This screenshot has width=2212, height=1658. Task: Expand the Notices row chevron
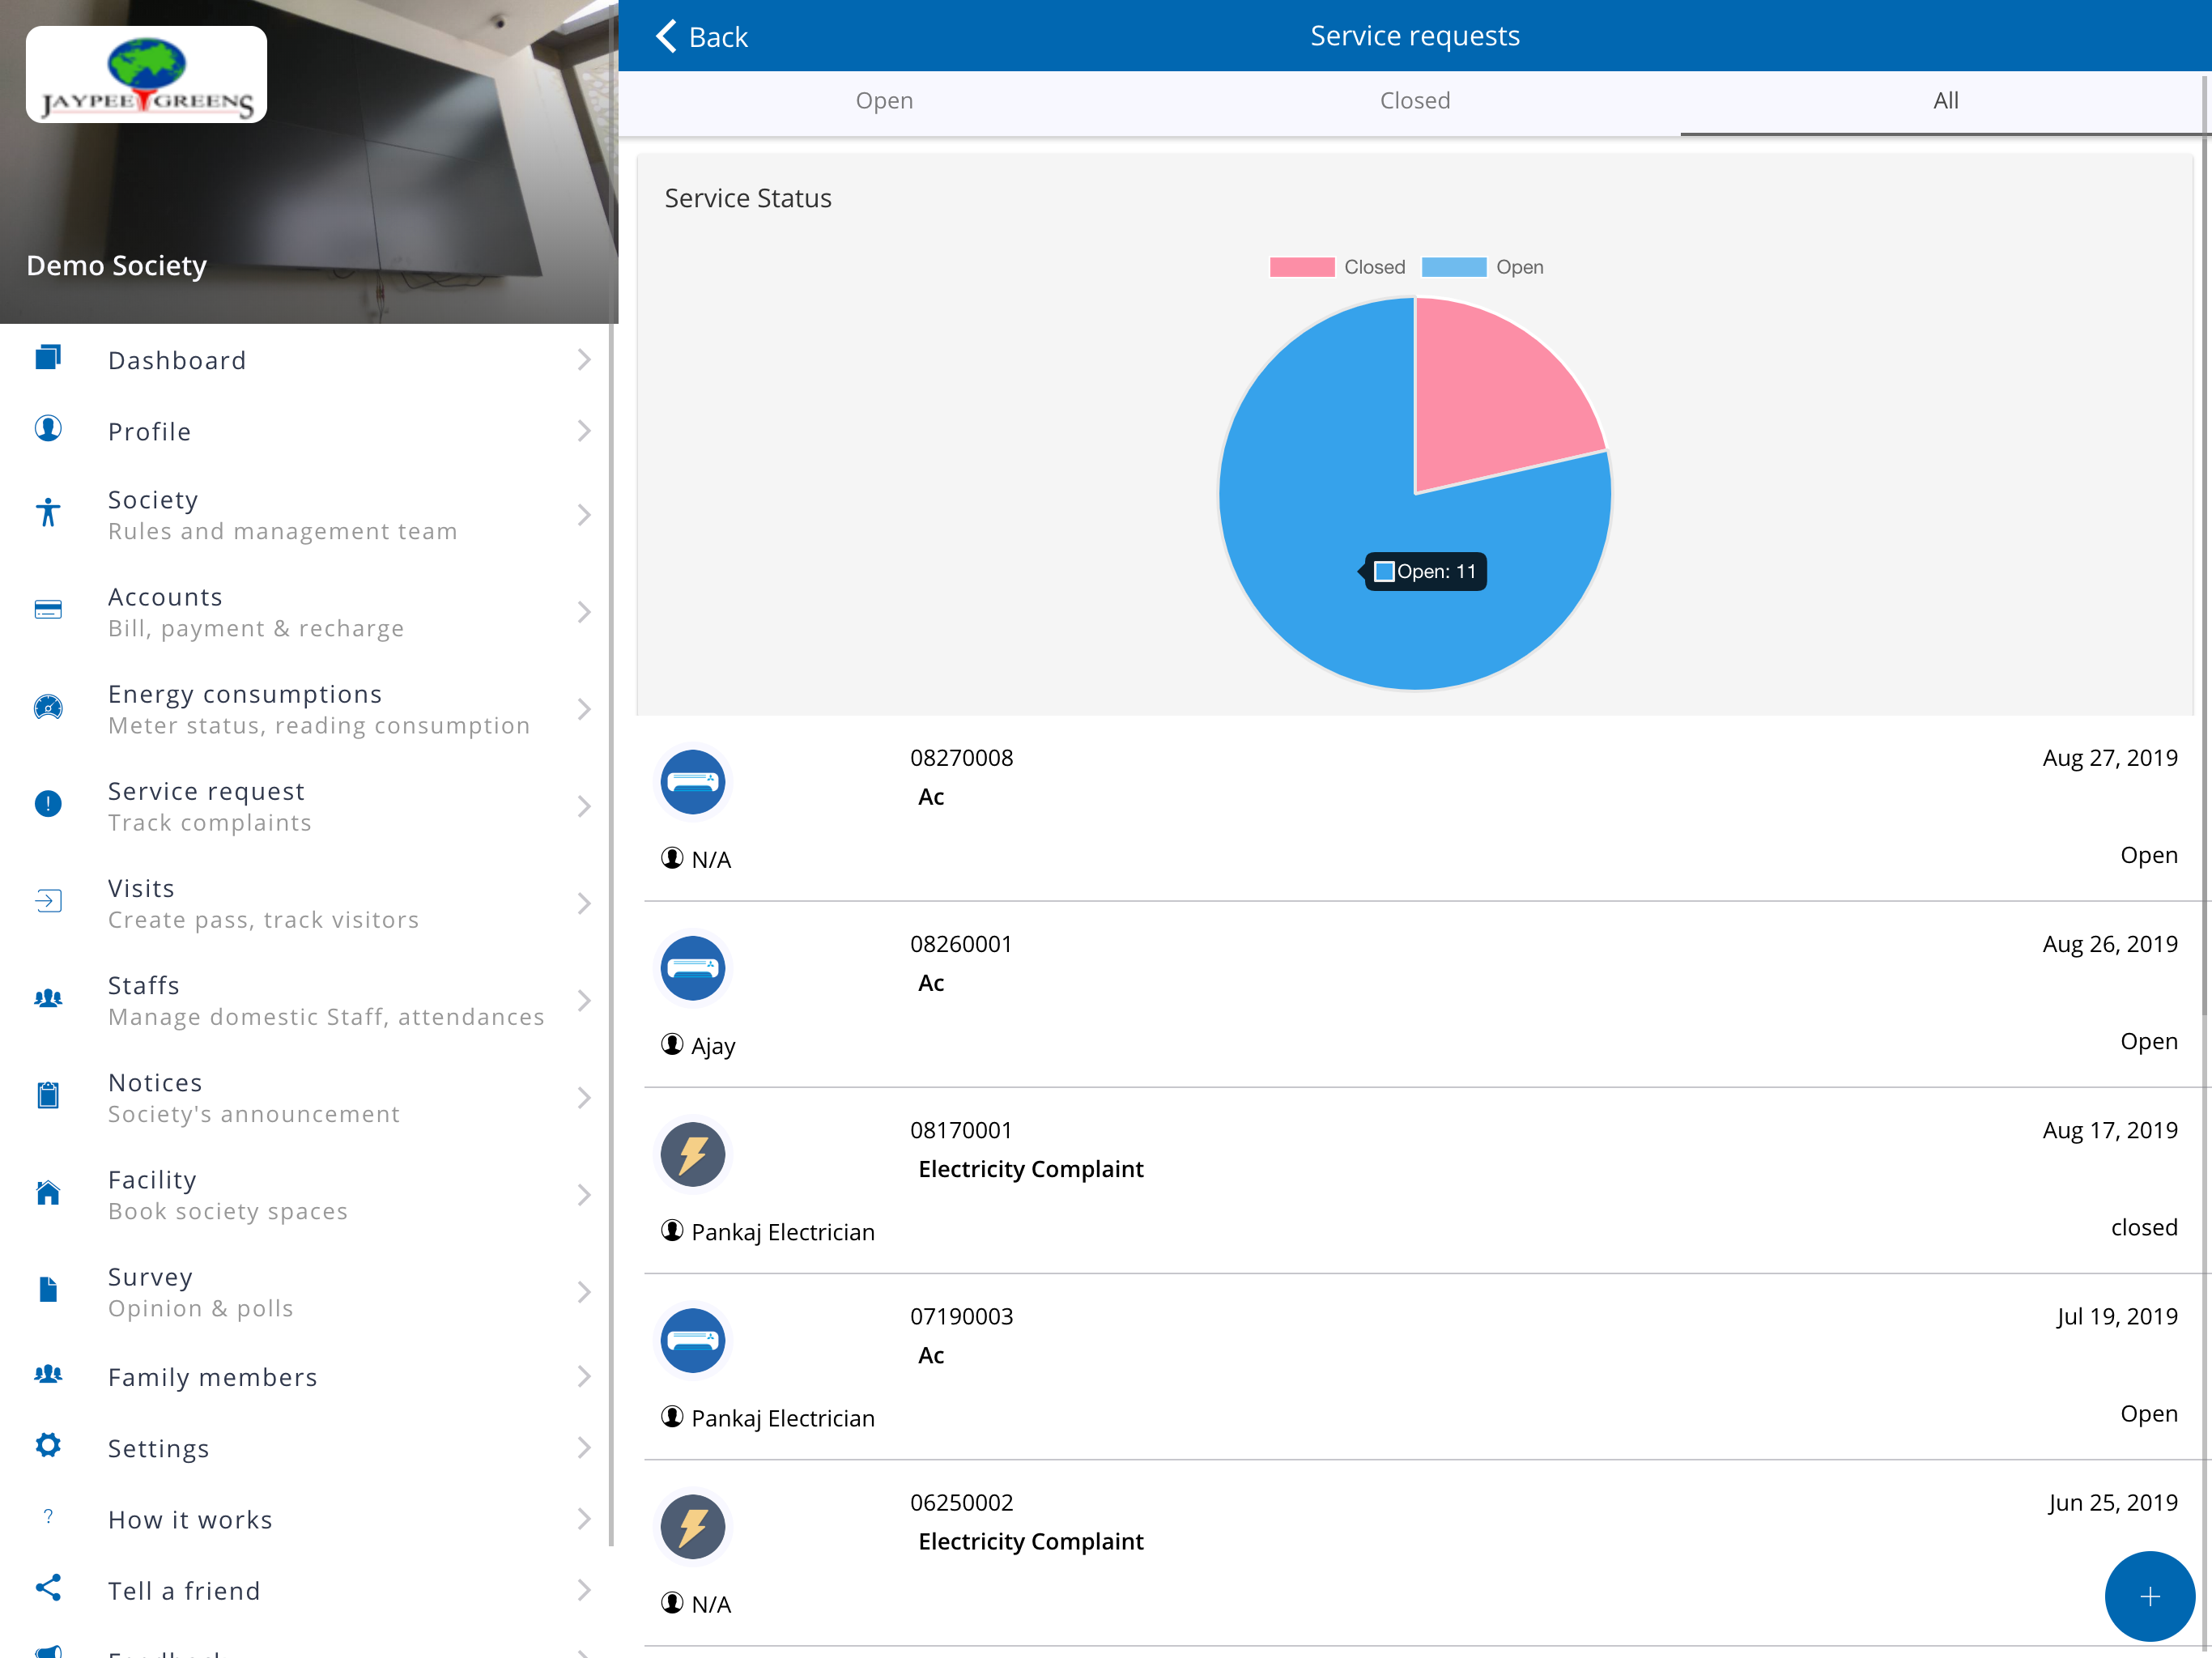coord(584,1097)
